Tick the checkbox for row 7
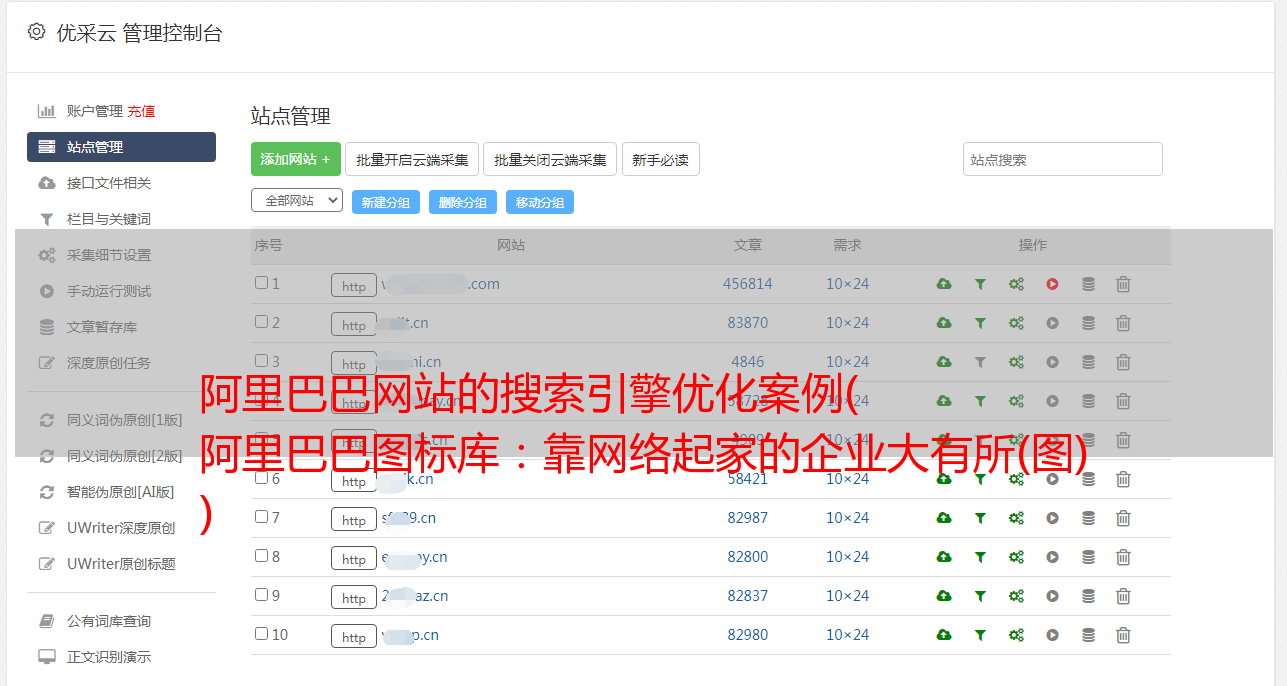 pos(261,517)
